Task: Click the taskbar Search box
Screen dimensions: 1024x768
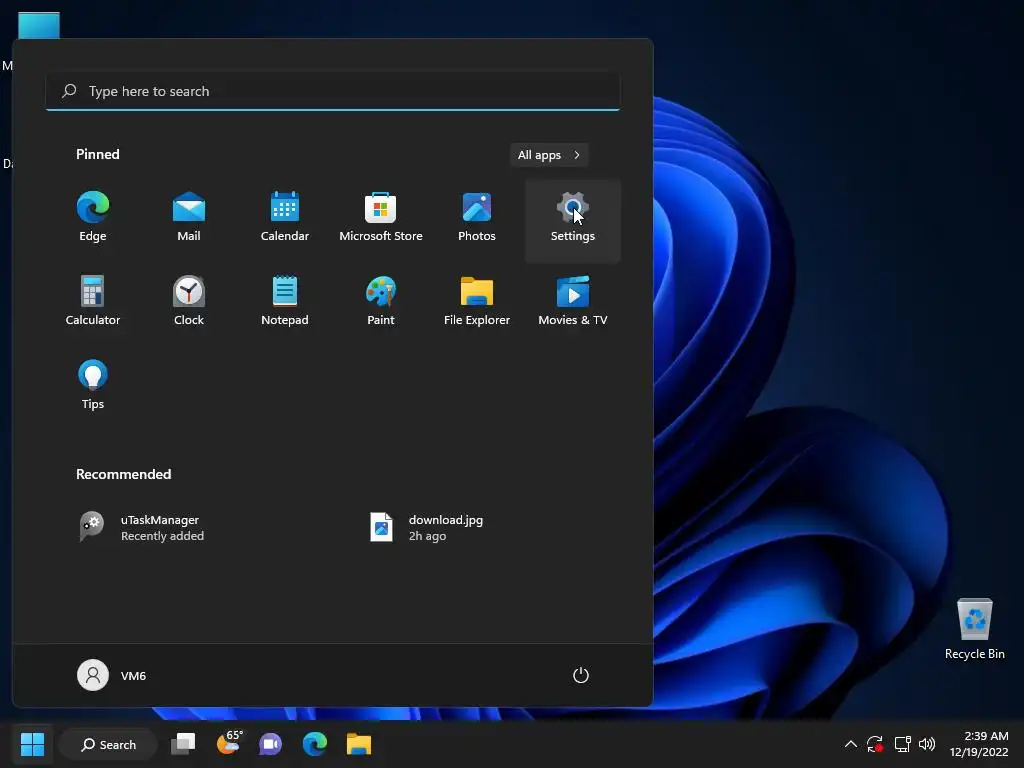Action: (108, 744)
